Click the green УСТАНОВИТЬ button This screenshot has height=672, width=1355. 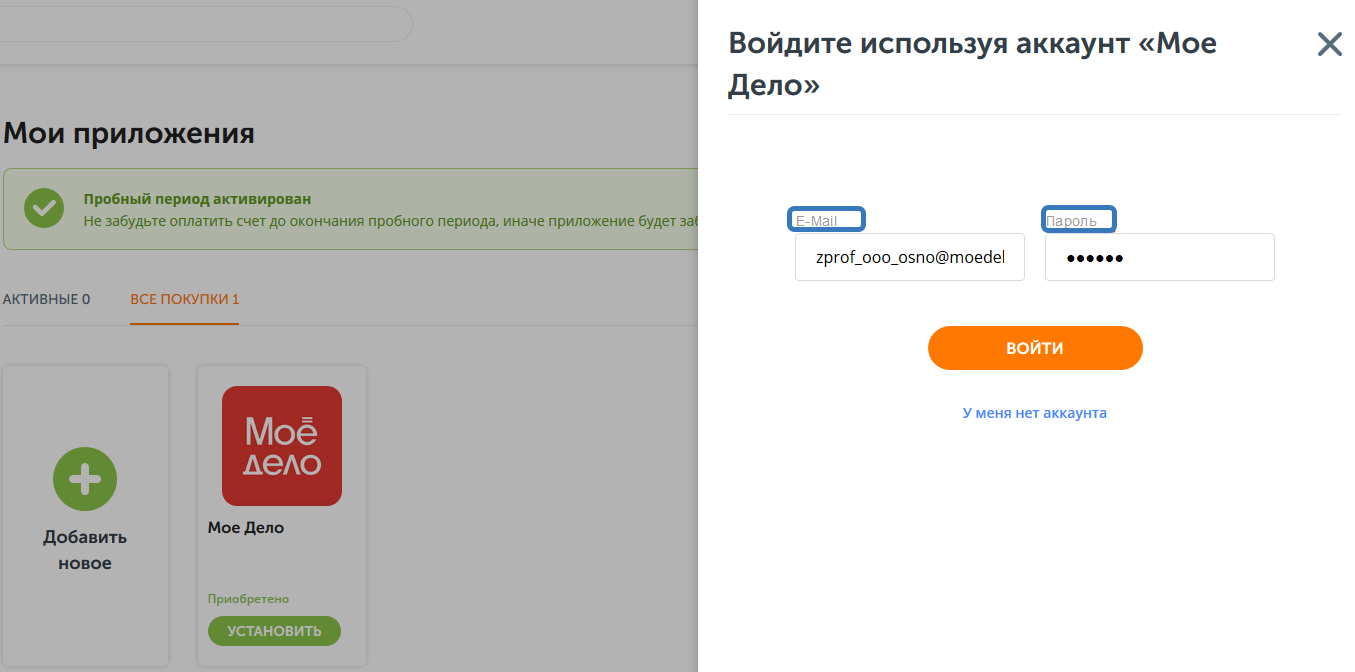[x=274, y=631]
